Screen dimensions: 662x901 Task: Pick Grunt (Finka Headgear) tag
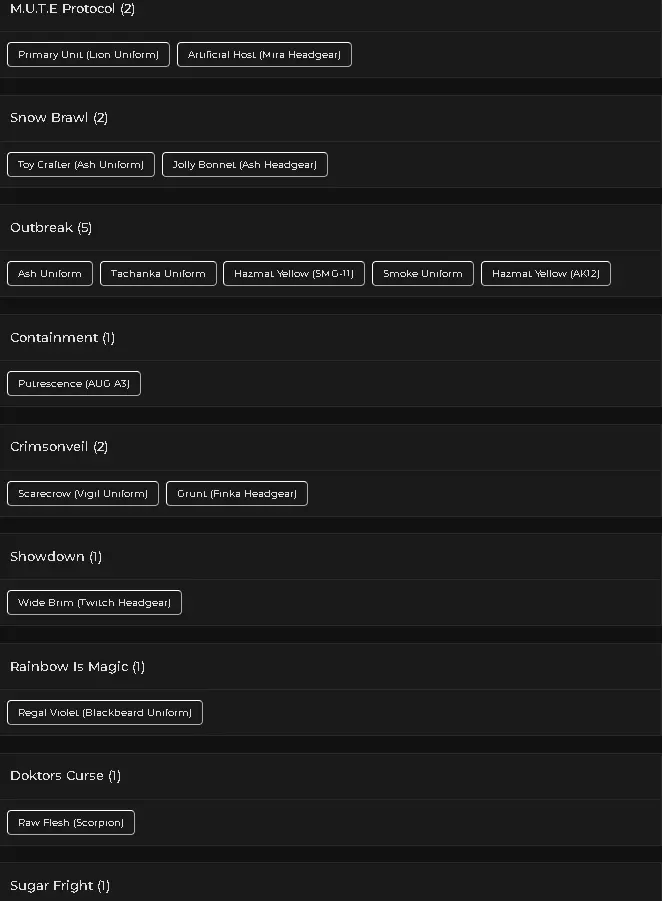(237, 494)
